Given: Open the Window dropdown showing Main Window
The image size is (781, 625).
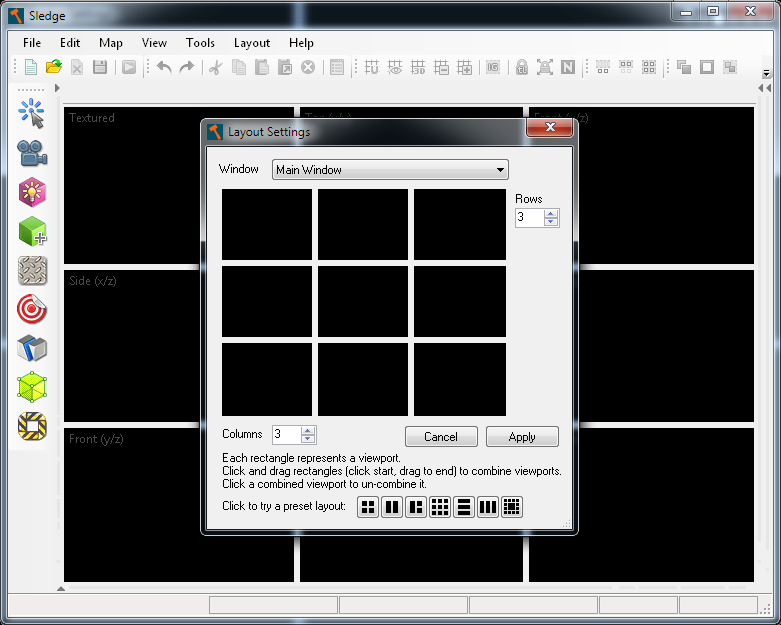Looking at the screenshot, I should click(x=390, y=170).
